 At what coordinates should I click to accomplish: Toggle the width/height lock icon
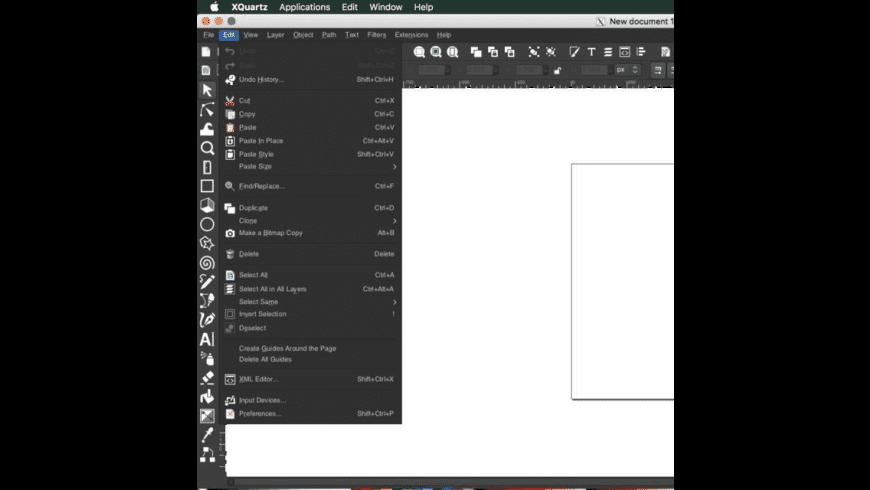click(558, 70)
